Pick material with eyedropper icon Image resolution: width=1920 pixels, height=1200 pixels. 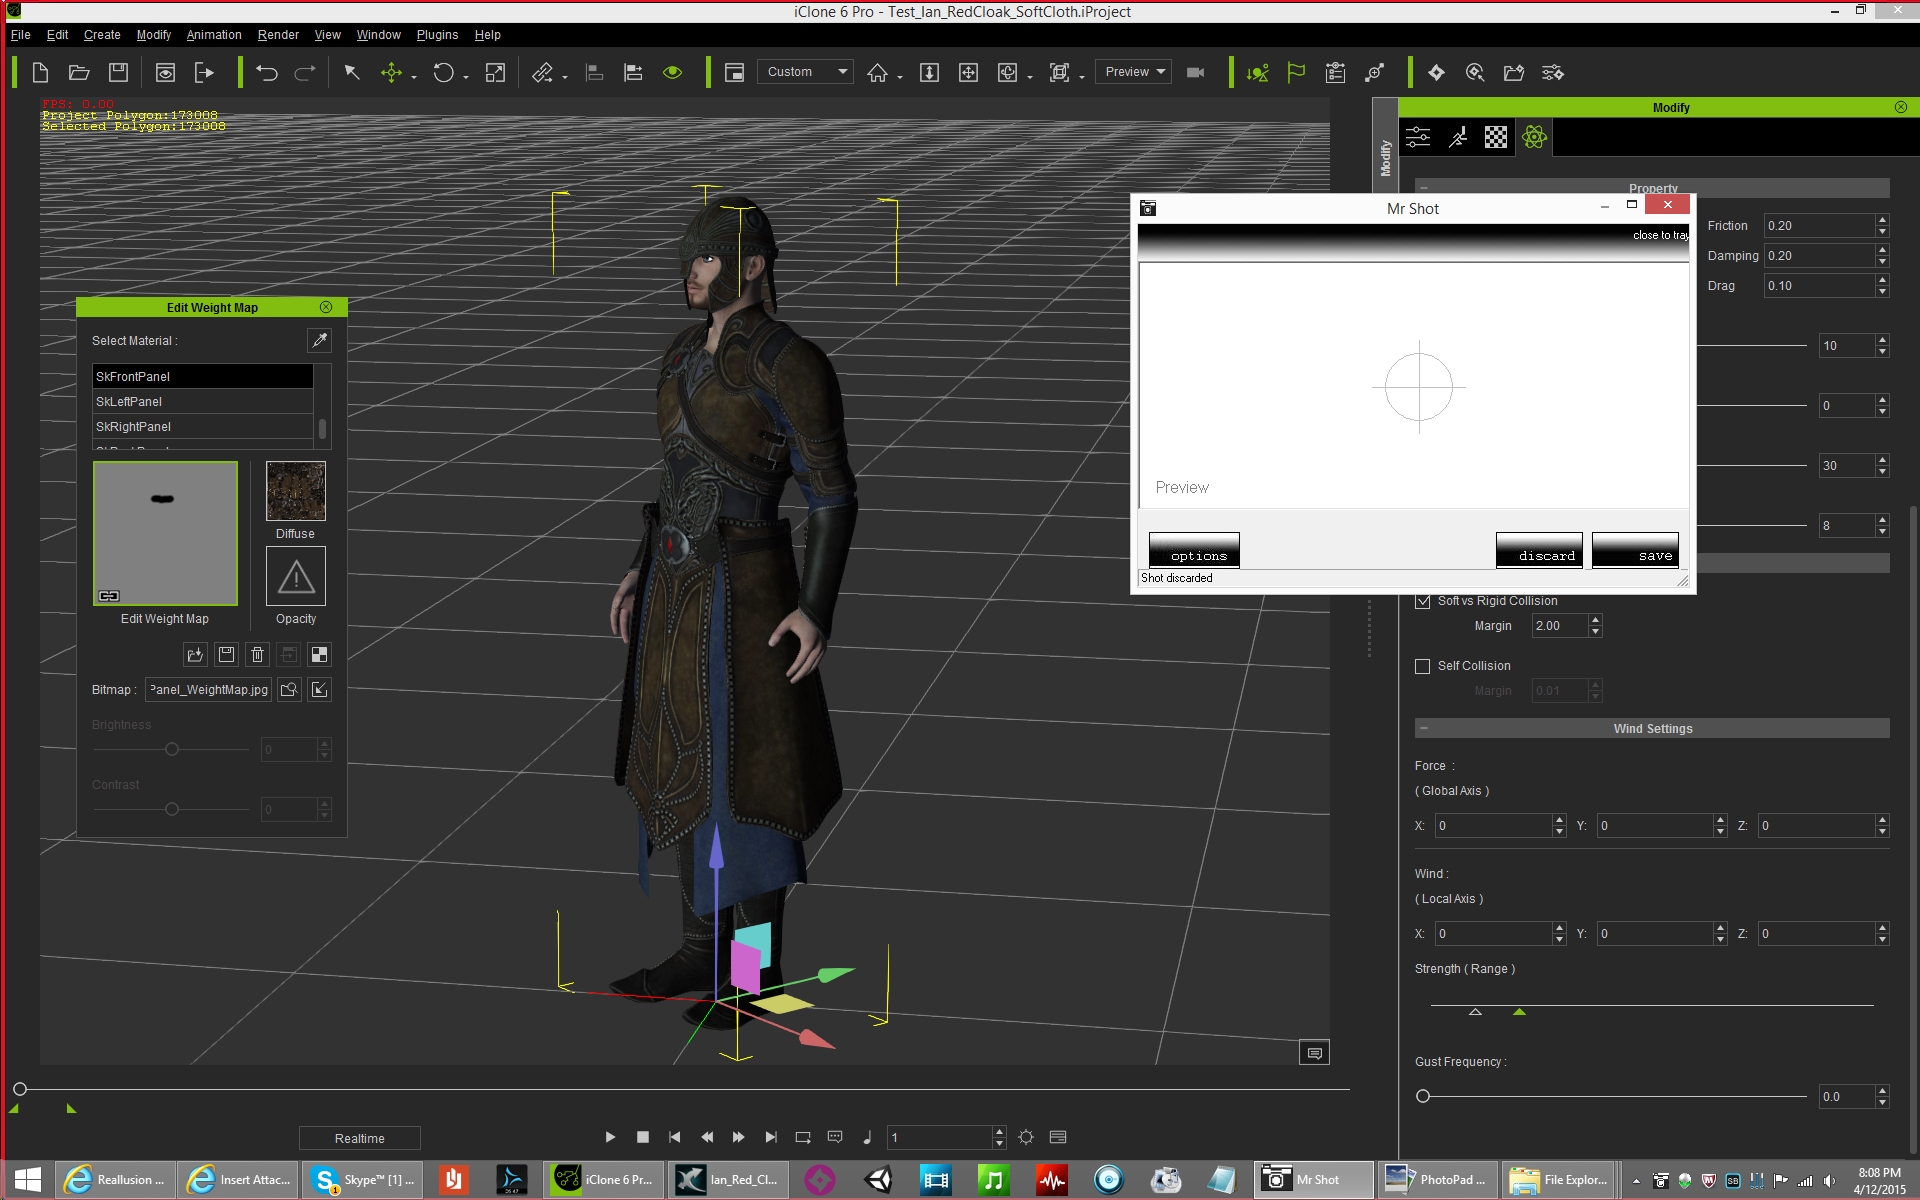(319, 340)
